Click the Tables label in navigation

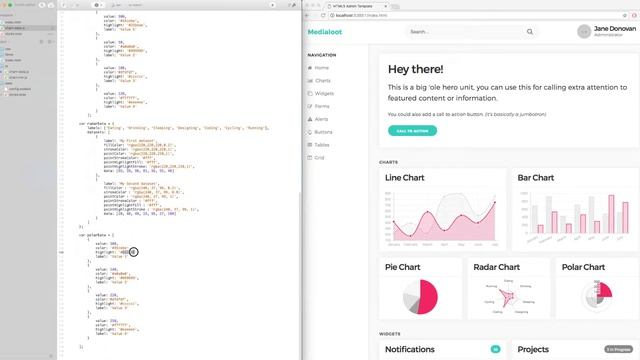coord(322,145)
